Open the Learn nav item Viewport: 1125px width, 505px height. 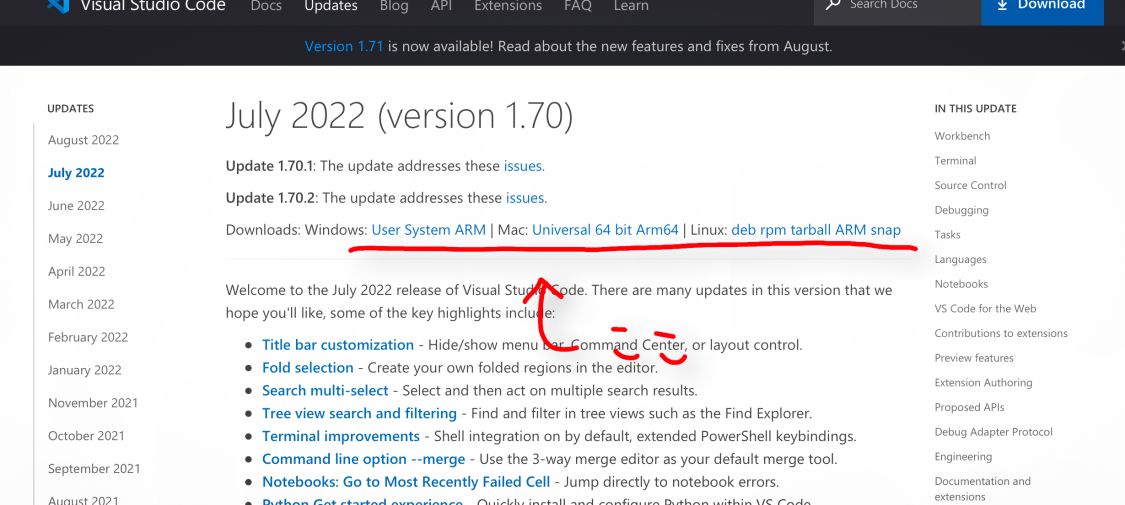pos(631,6)
